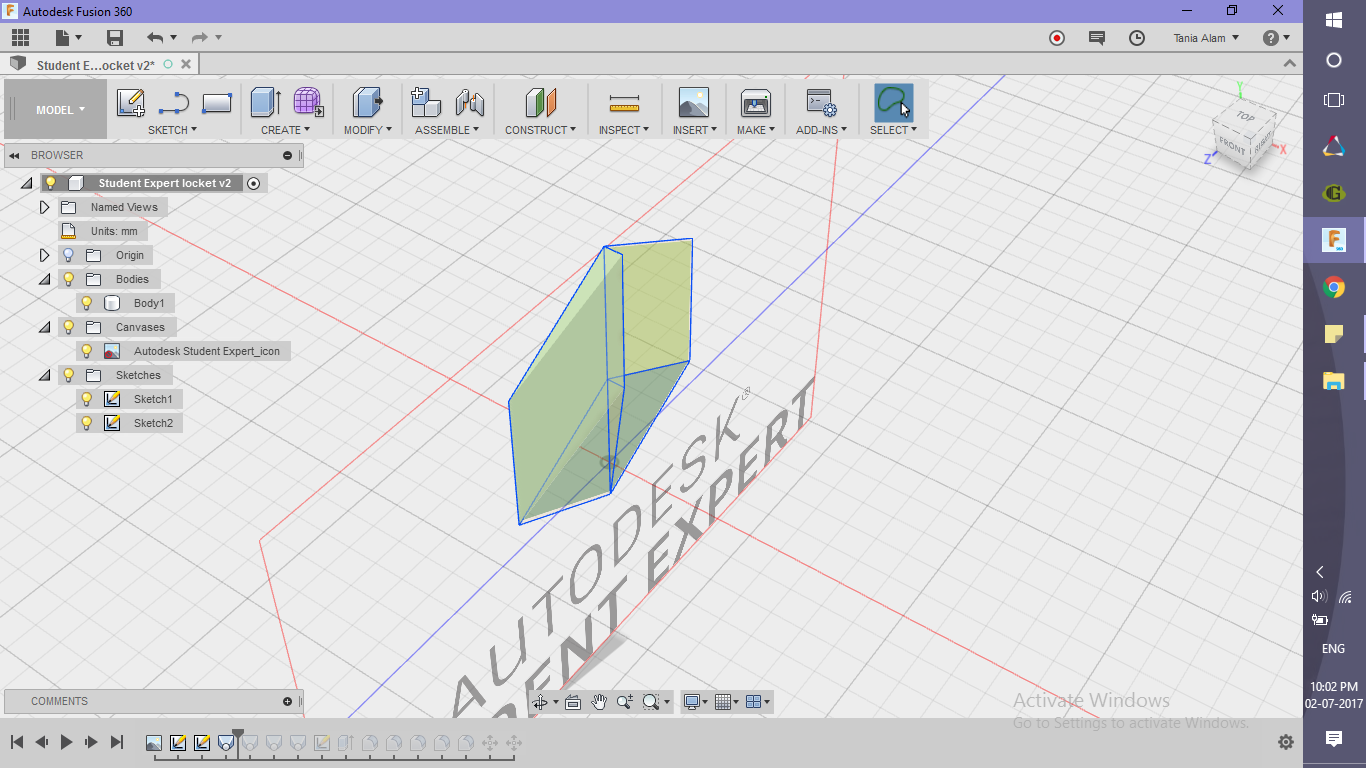
Task: Click the red record button icon
Action: pos(1057,38)
